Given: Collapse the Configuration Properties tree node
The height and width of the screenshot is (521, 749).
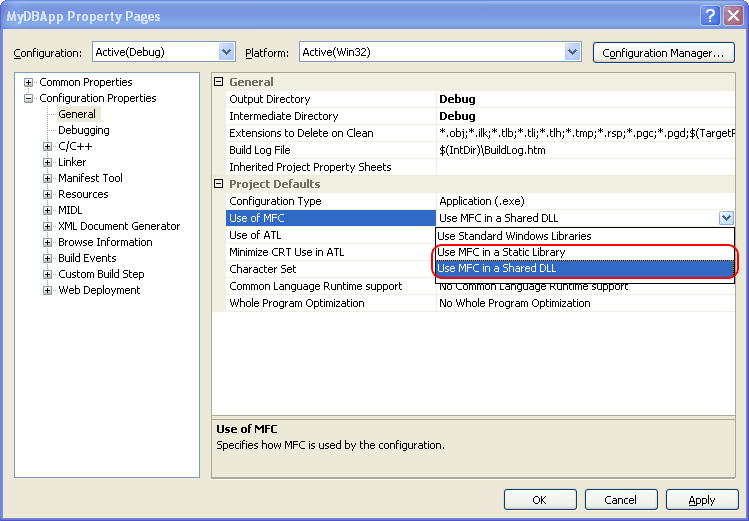Looking at the screenshot, I should 29,98.
